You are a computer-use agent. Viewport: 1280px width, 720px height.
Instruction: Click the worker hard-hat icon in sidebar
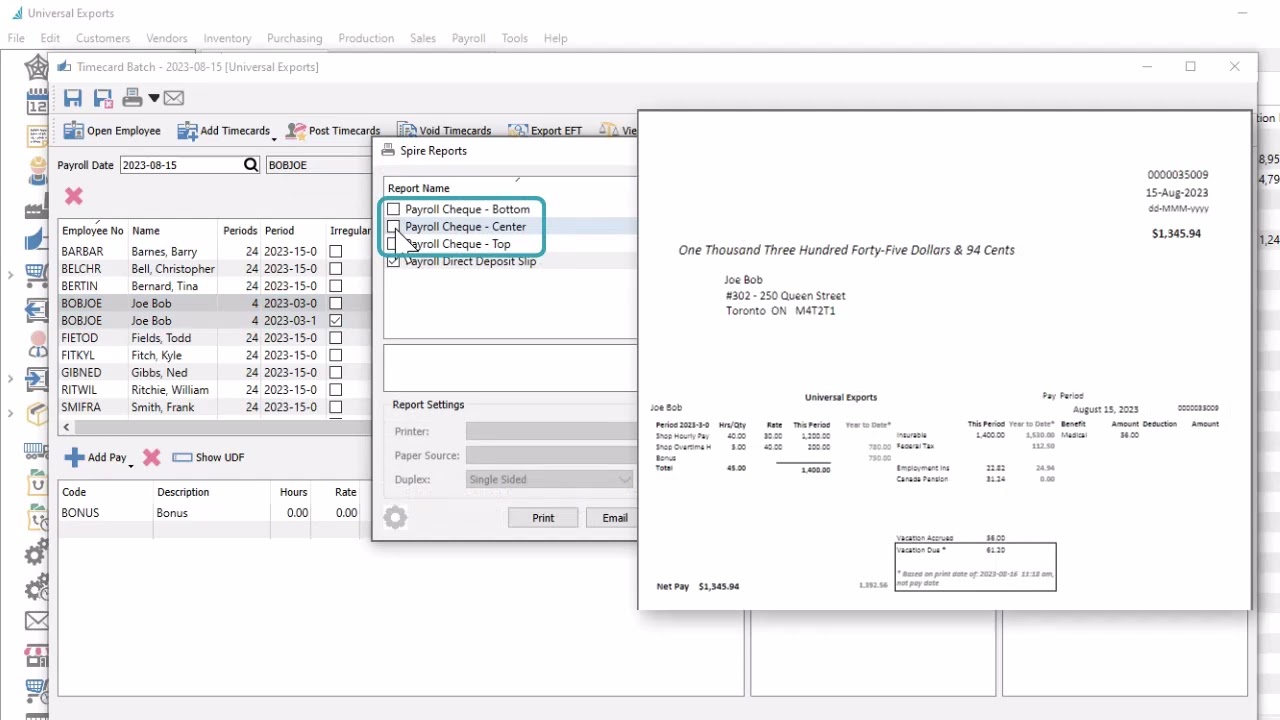click(37, 169)
